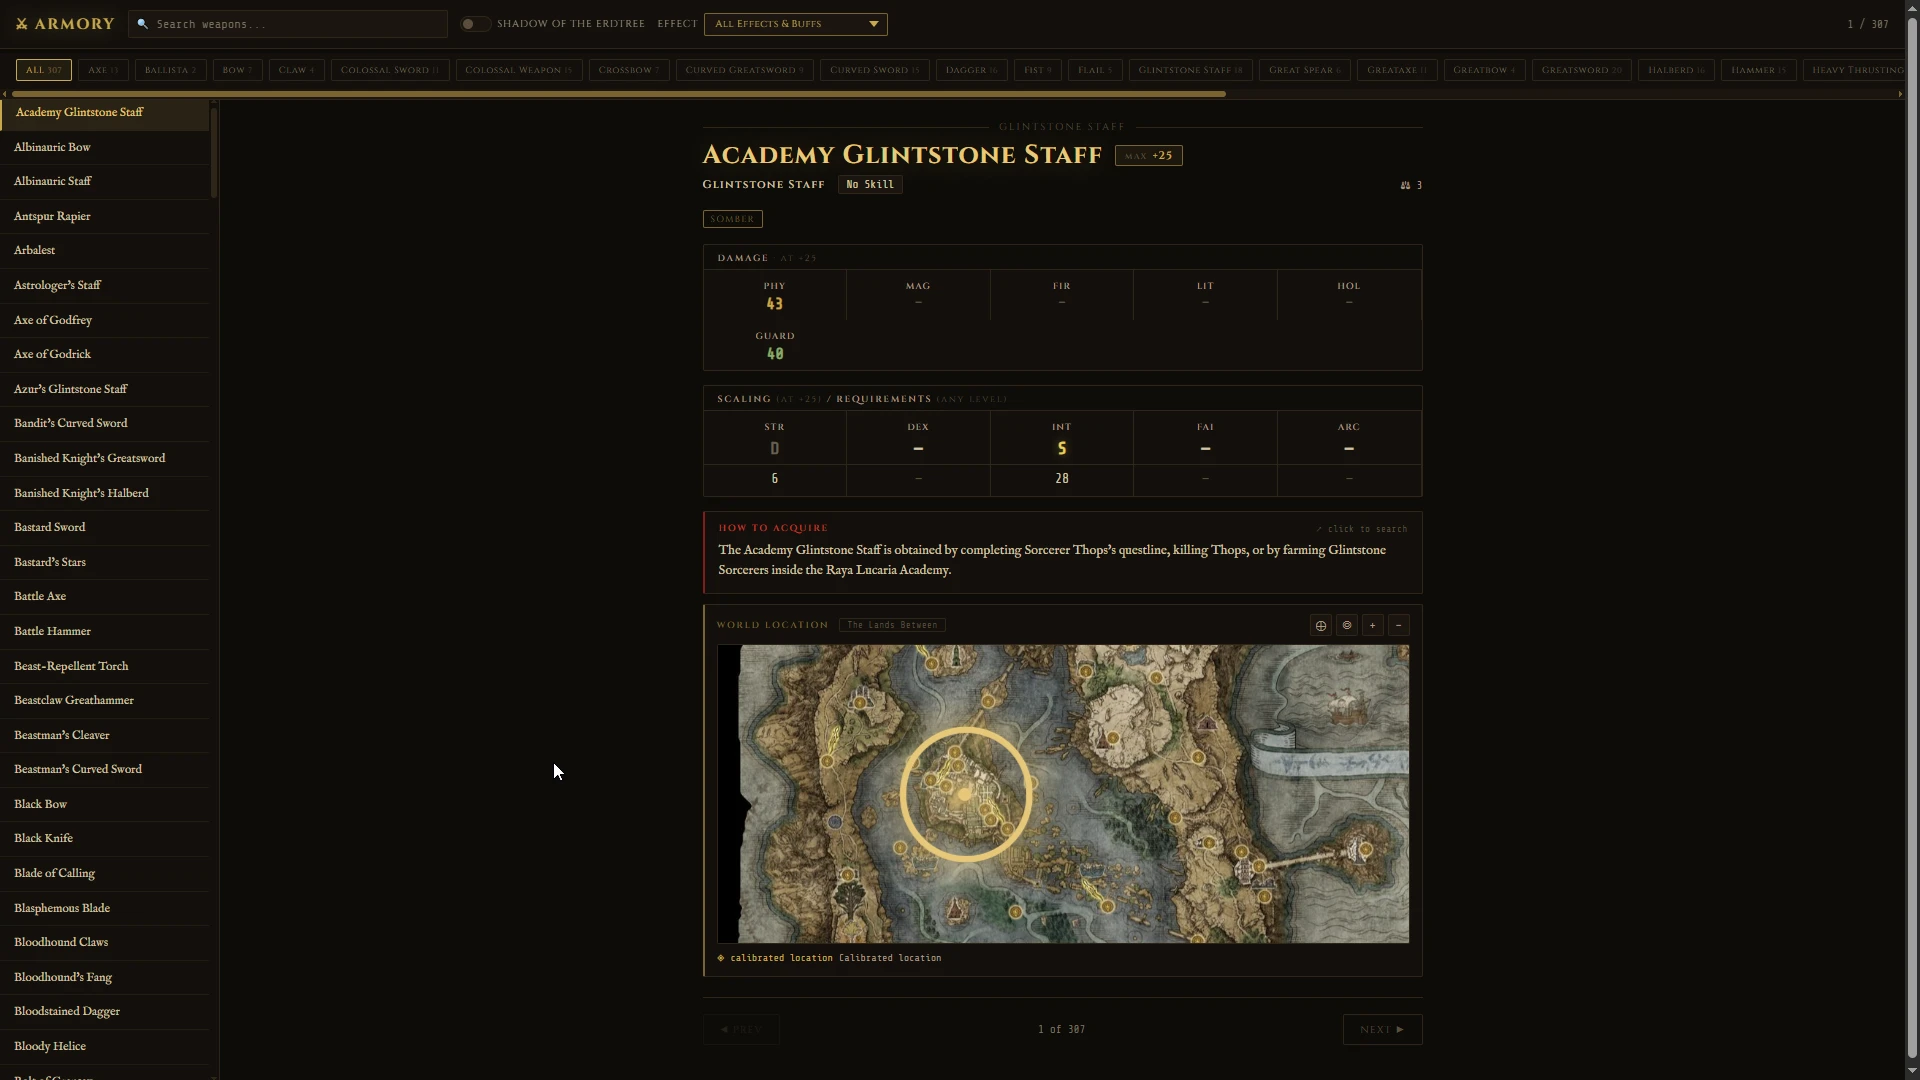
Task: Click the map target reset icon
Action: click(1347, 626)
